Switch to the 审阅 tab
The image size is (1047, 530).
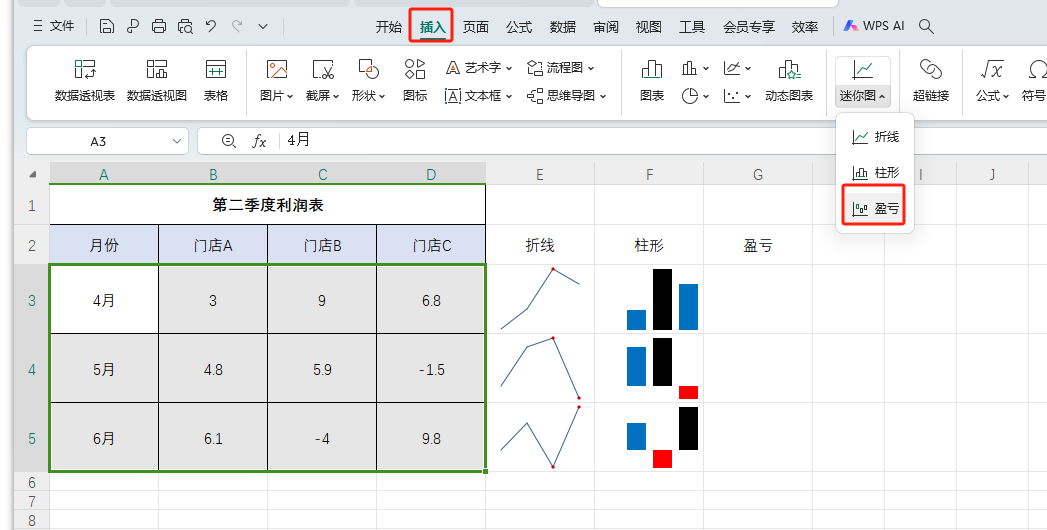tap(606, 27)
